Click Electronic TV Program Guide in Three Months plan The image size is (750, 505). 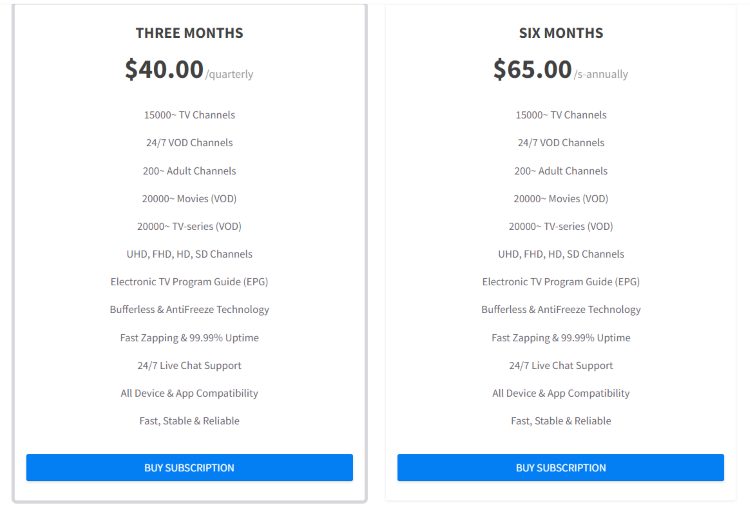(189, 282)
